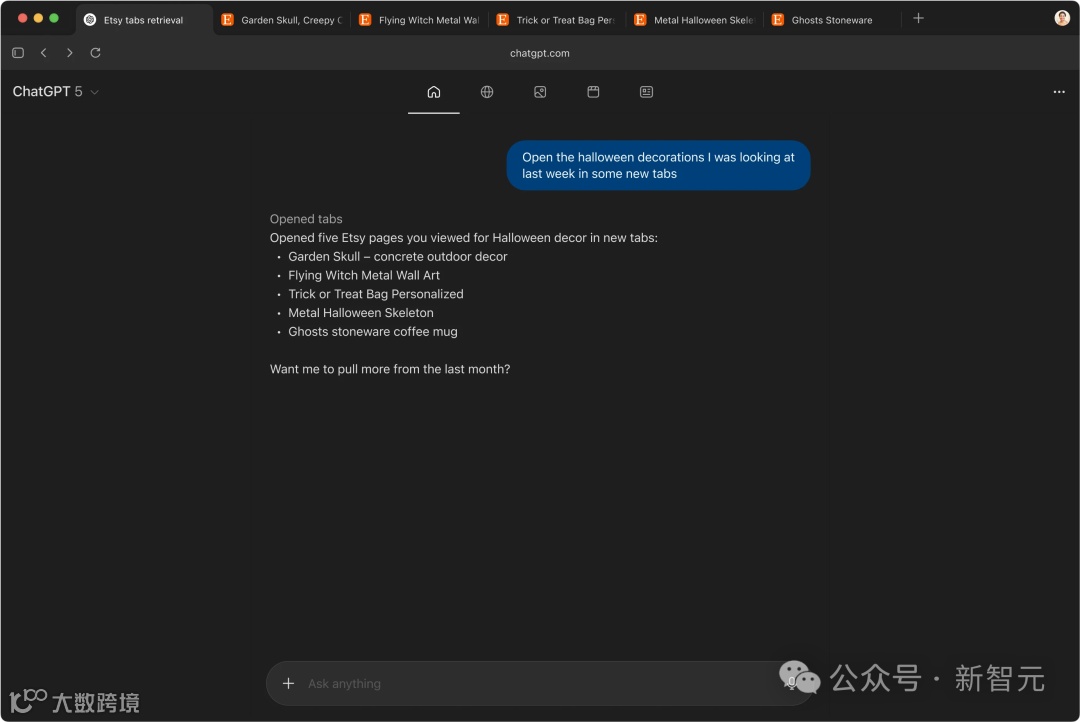The image size is (1080, 722).
Task: Go forward with the right arrow
Action: (x=70, y=52)
